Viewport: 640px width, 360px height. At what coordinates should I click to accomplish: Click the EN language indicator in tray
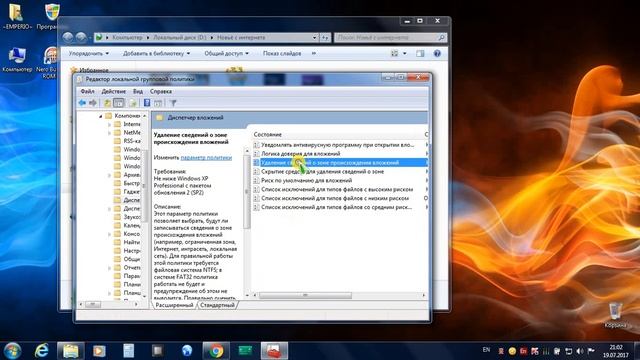[x=486, y=350]
